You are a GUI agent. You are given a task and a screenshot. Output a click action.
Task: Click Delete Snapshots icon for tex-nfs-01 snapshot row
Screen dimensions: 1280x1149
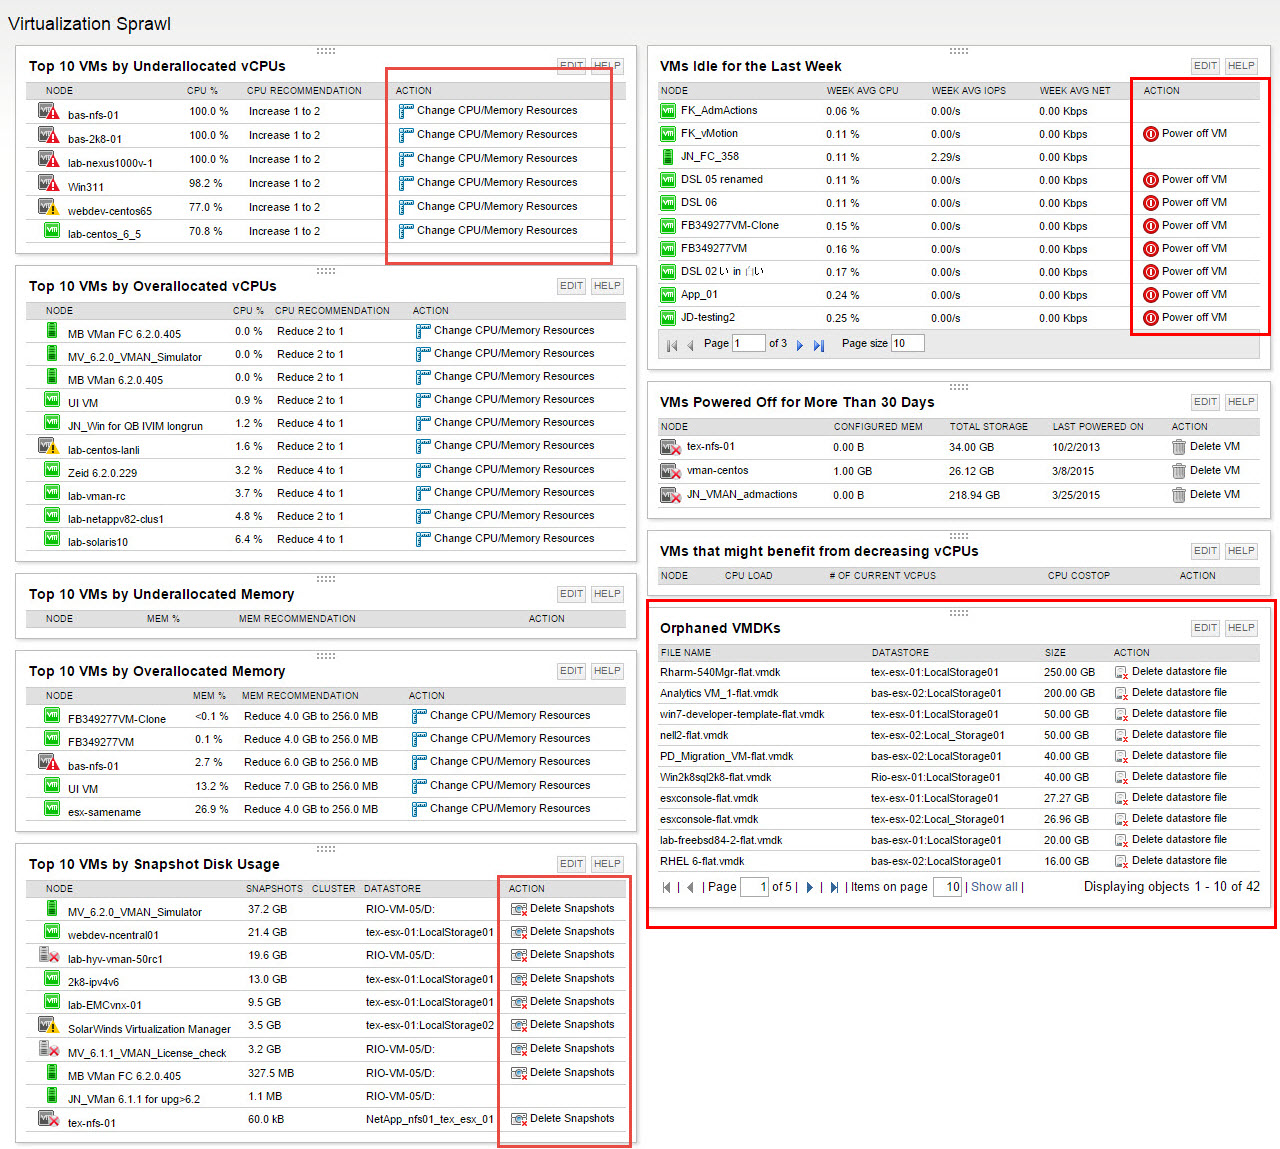click(x=518, y=1119)
